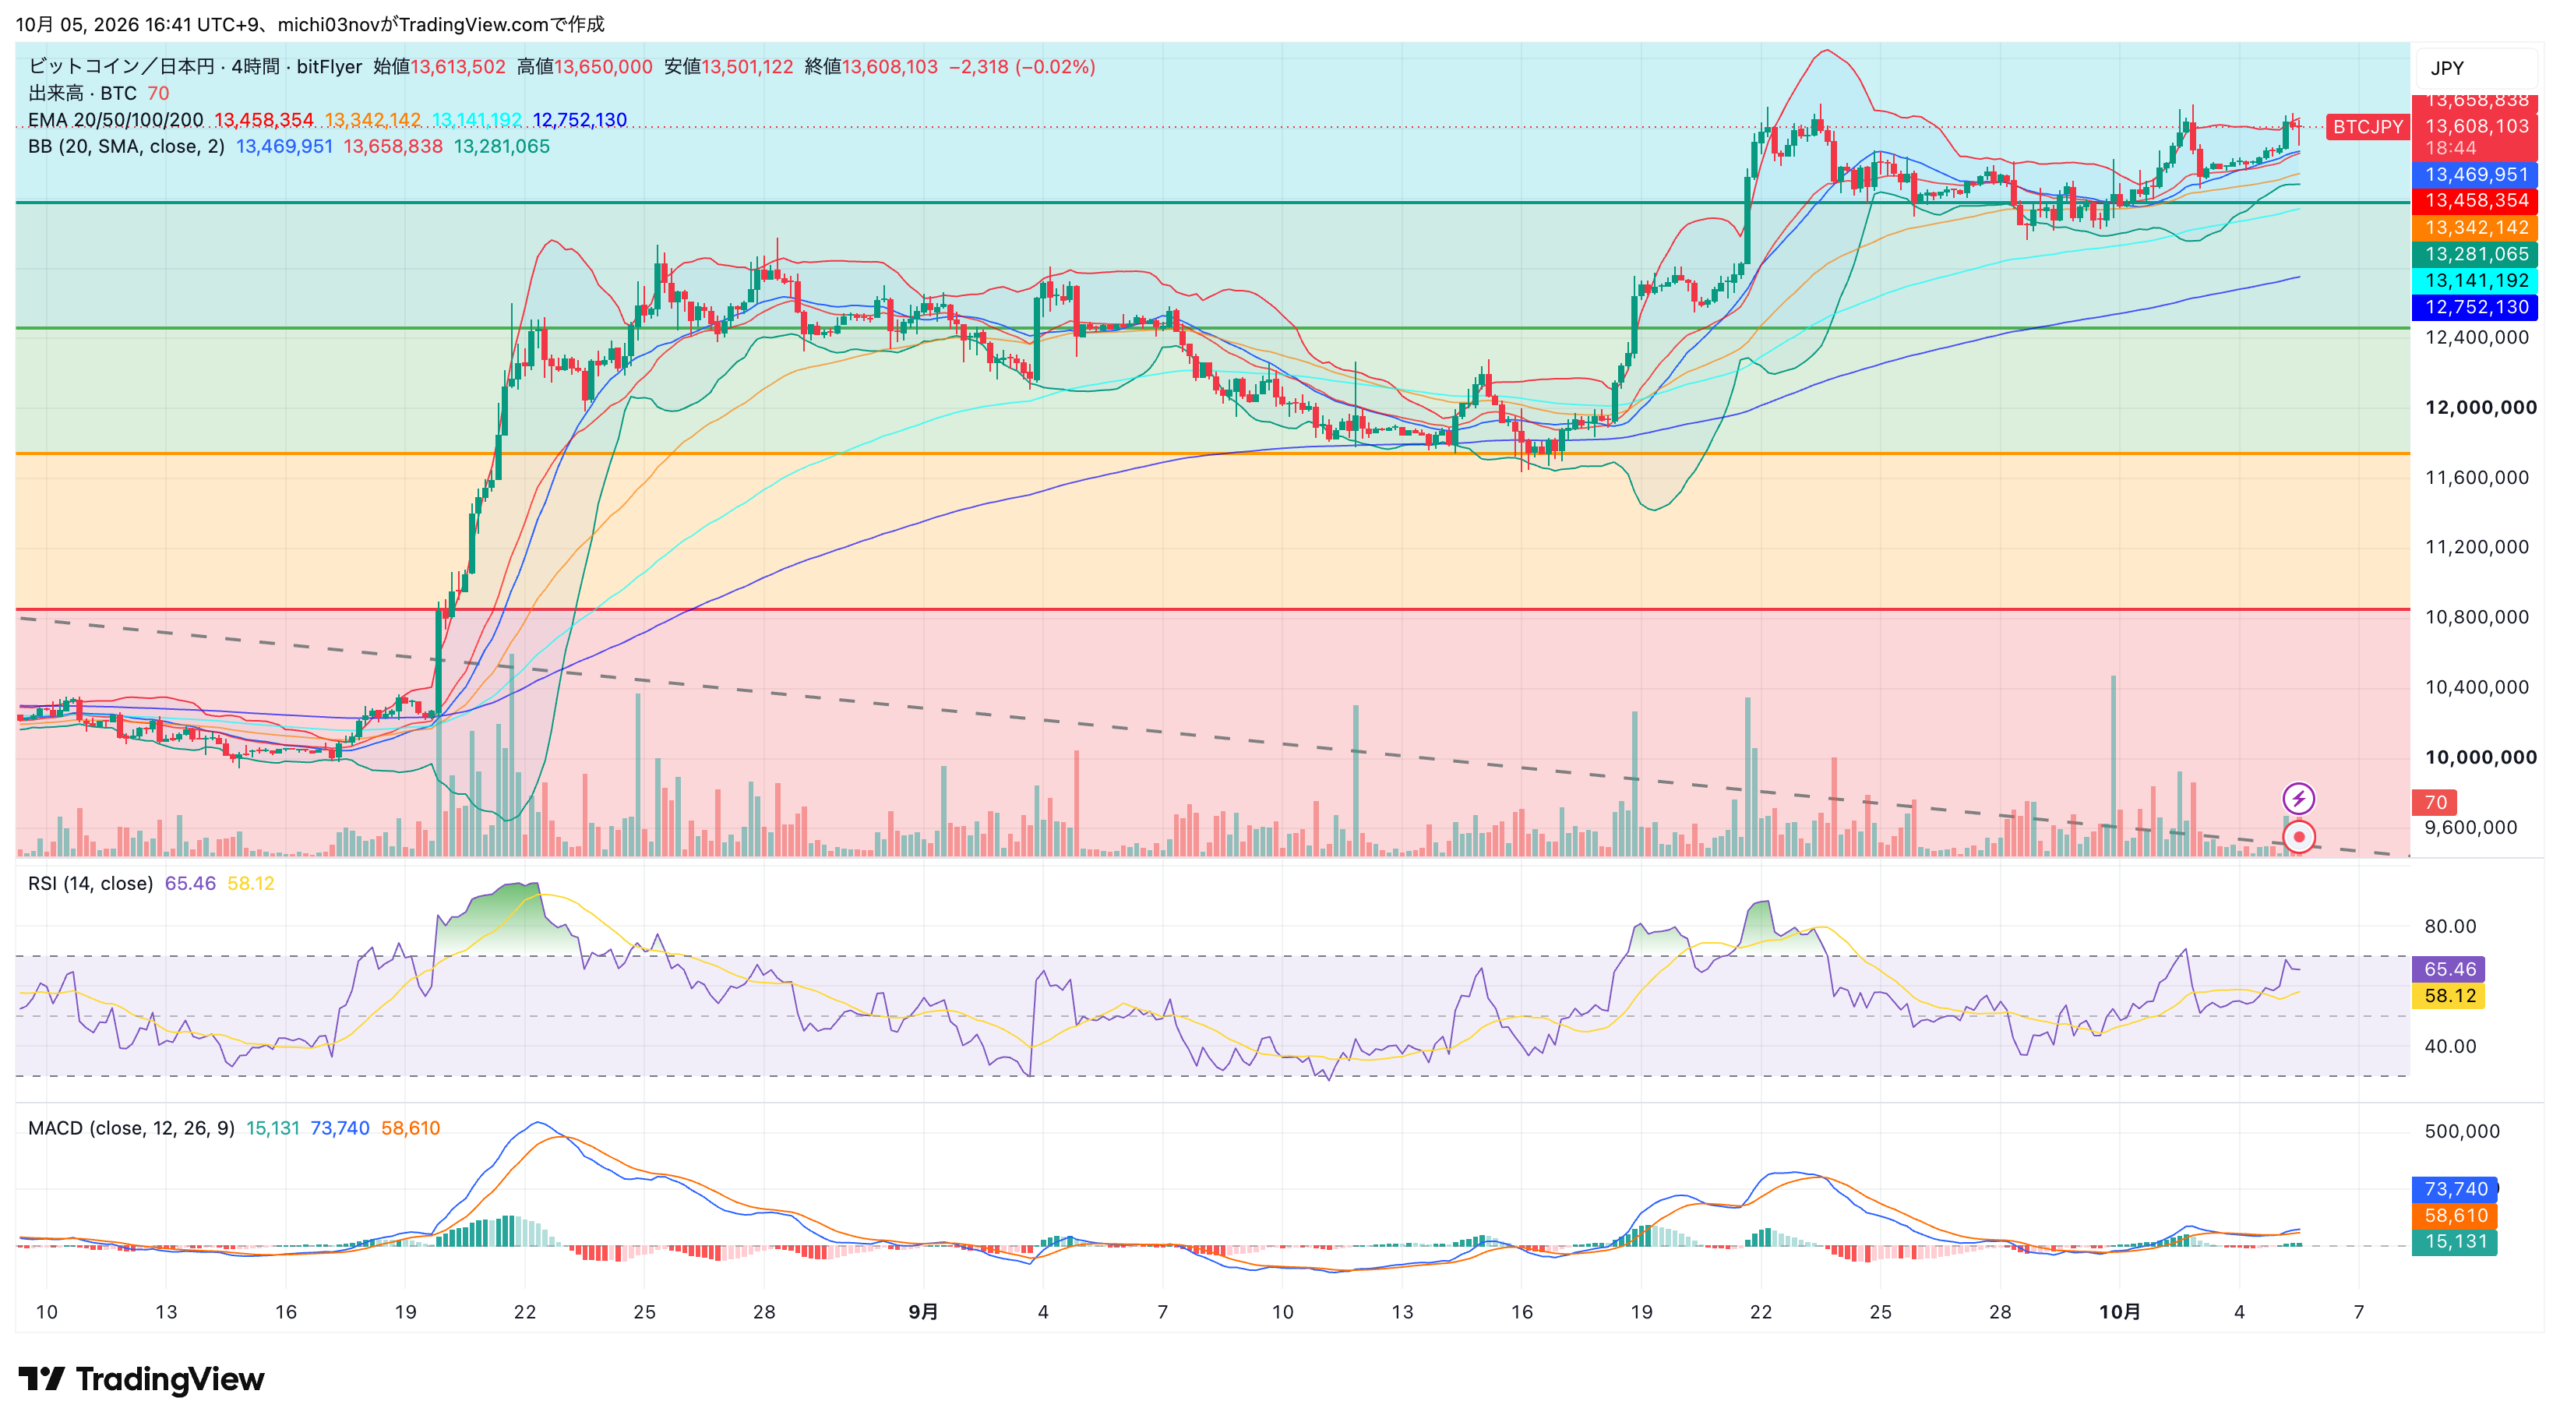The width and height of the screenshot is (2560, 1426).
Task: Open the MACD (close, 12, 26, 9) legend
Action: [131, 1128]
